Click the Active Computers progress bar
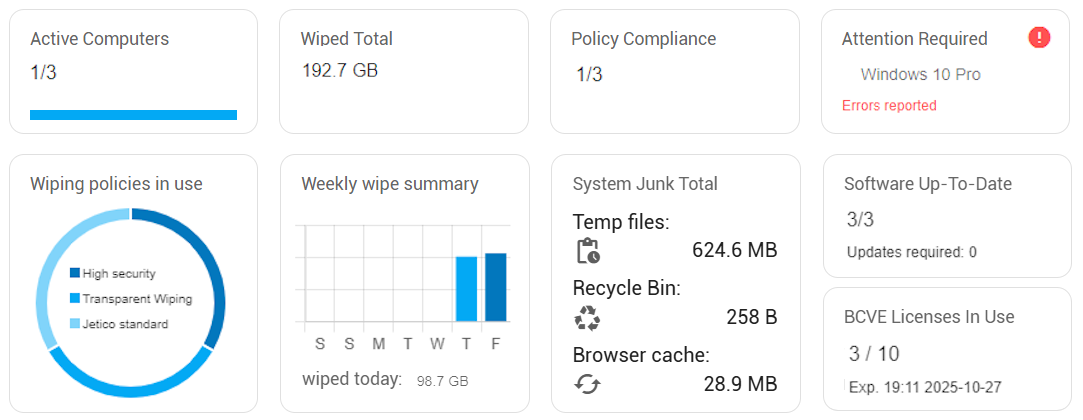Viewport: 1083px width, 420px height. click(133, 115)
